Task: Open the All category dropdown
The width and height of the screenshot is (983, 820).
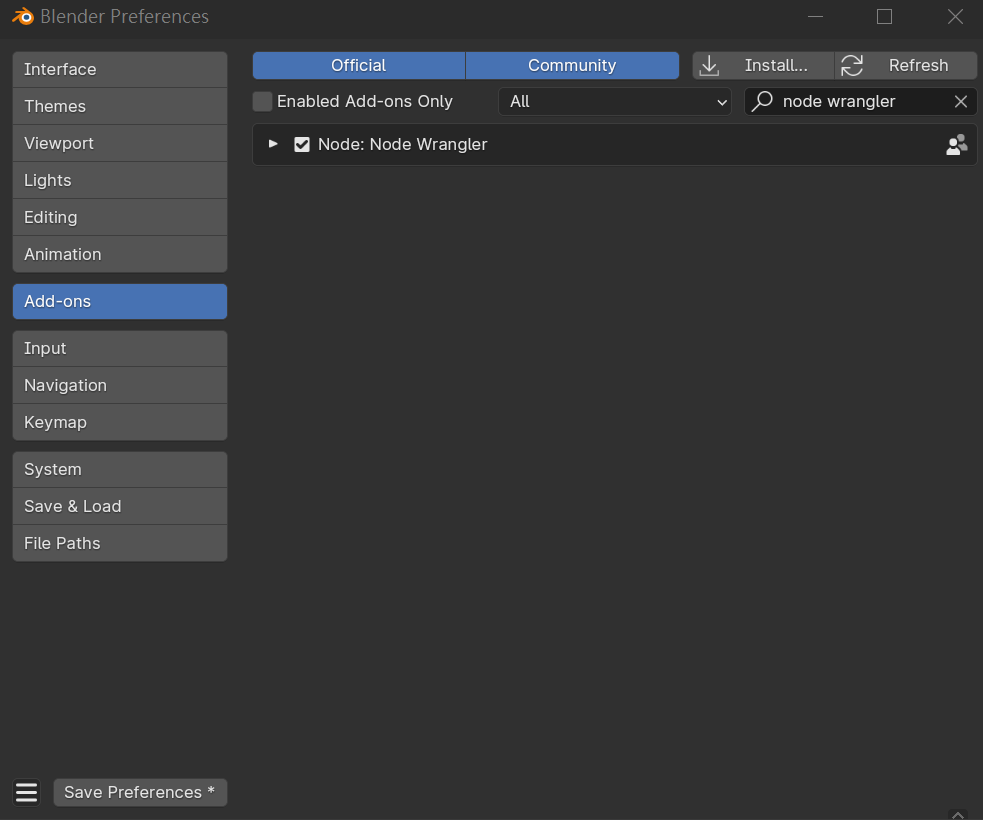Action: [x=614, y=102]
